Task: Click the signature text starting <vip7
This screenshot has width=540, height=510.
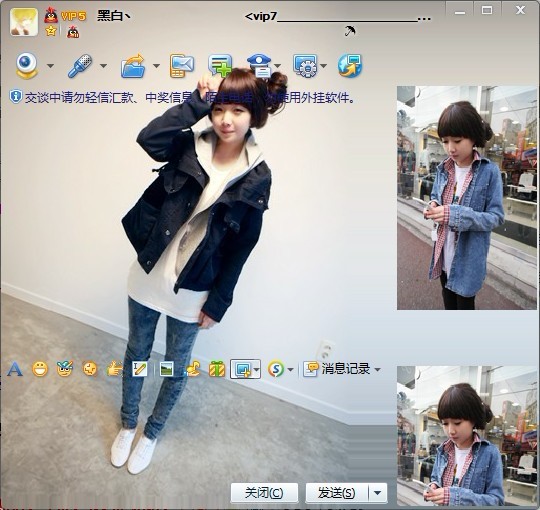Action: (x=338, y=17)
